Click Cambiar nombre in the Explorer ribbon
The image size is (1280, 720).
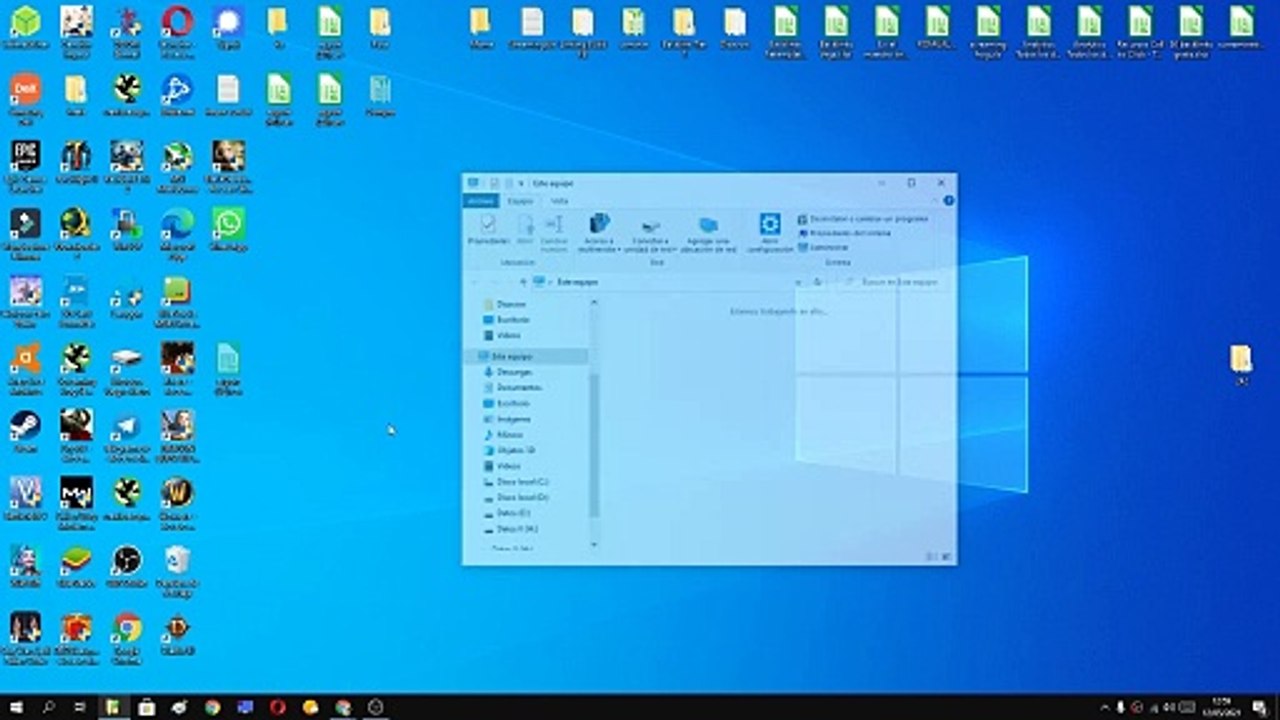tap(554, 231)
